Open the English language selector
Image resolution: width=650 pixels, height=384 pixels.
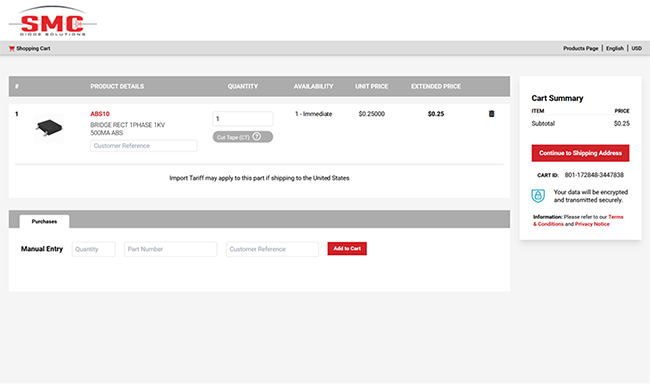click(x=615, y=49)
